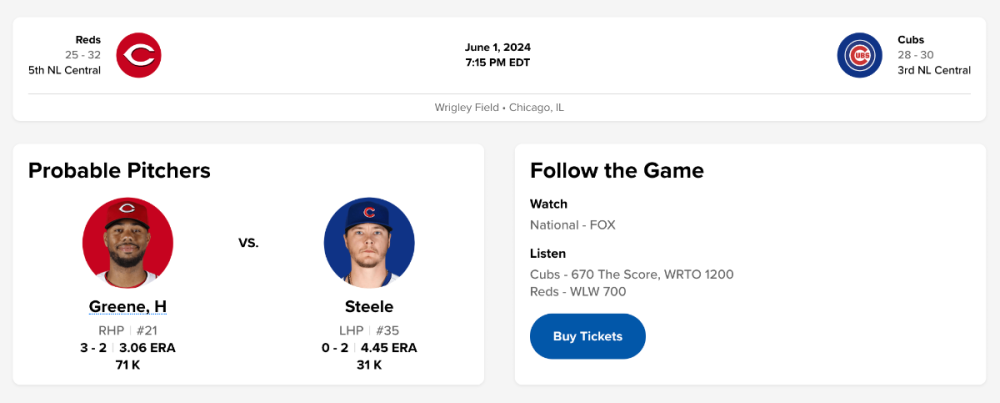This screenshot has height=403, width=1000.
Task: Open the Greene, H player link
Action: coord(128,307)
